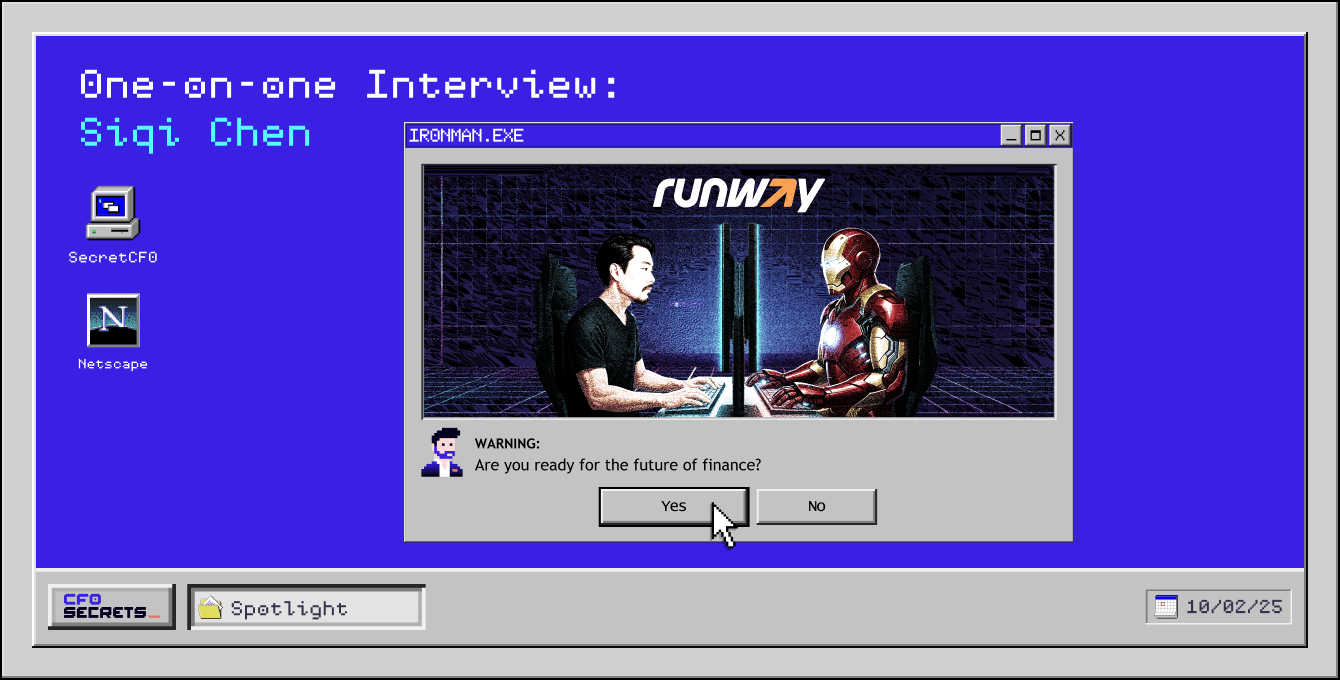
Task: Click the 10/02/25 date in the tray
Action: pos(1234,607)
